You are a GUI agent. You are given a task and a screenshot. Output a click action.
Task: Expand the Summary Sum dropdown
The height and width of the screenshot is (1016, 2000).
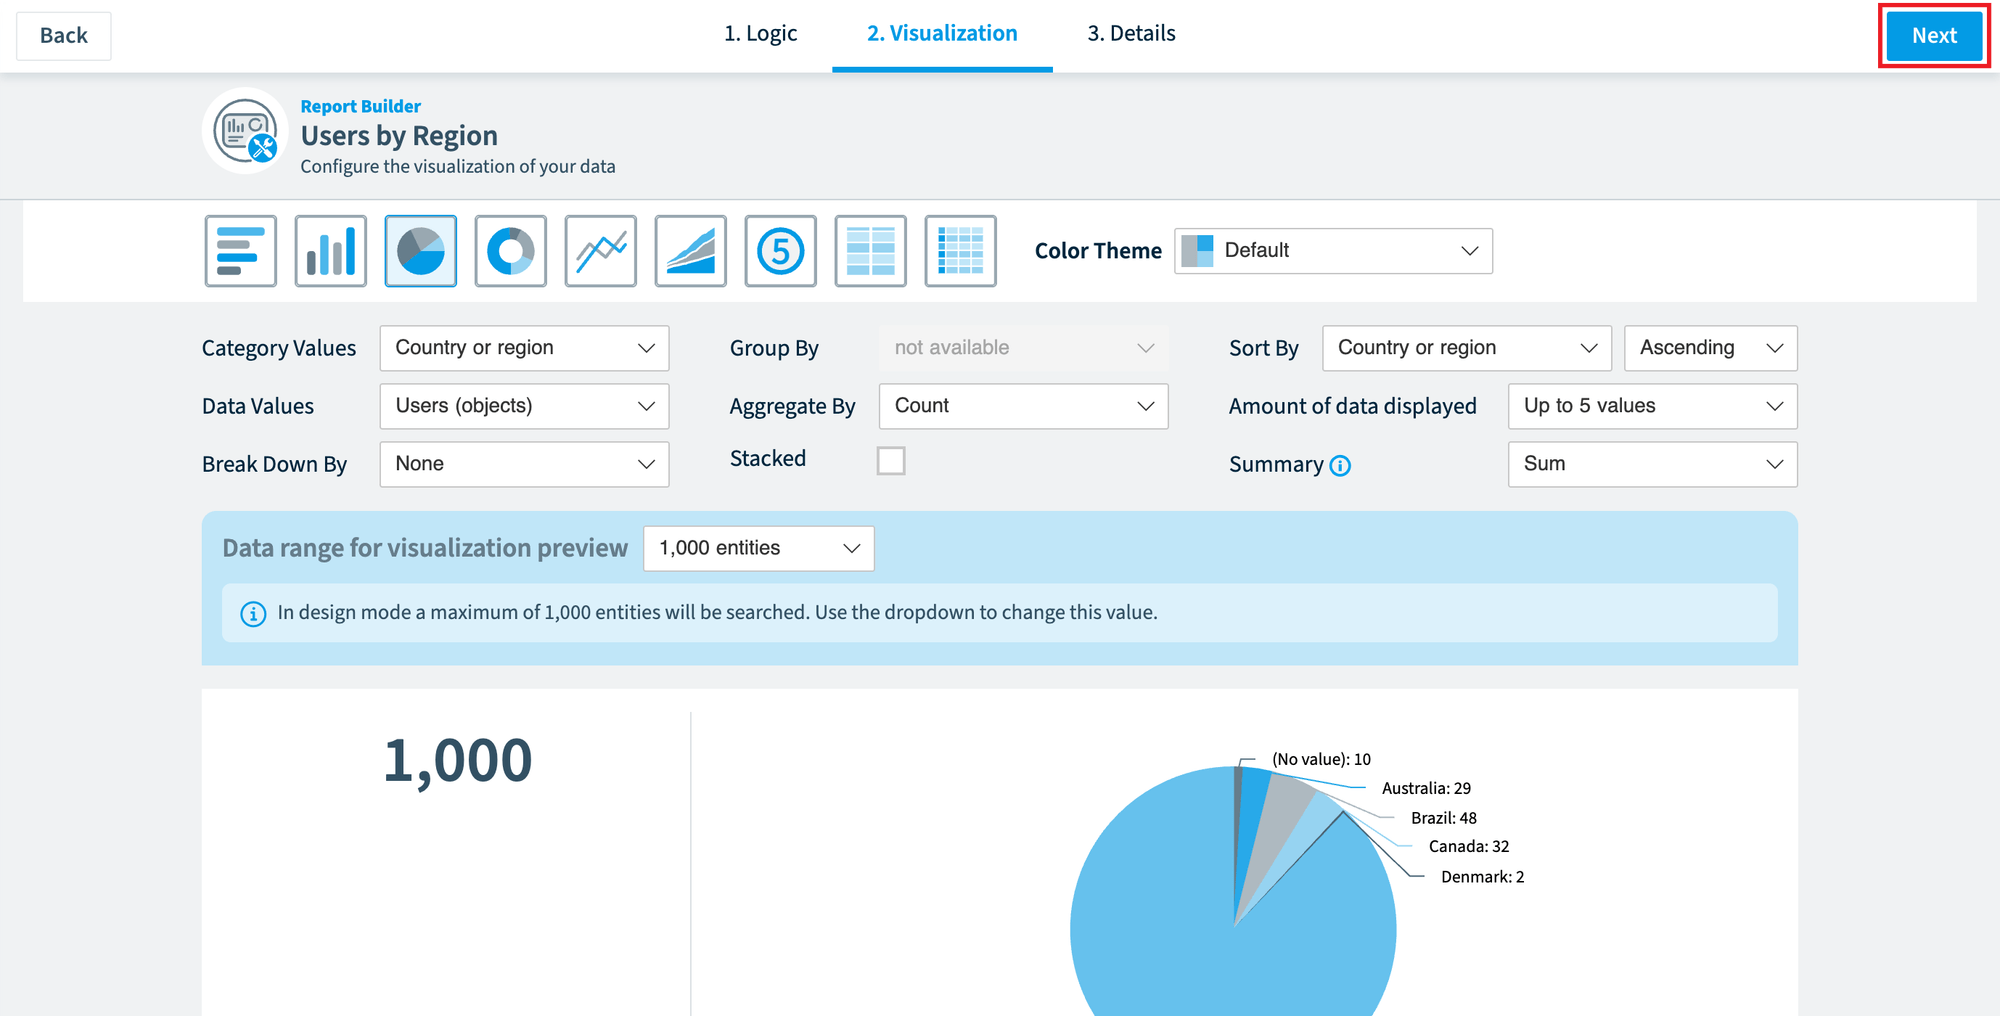pyautogui.click(x=1653, y=464)
